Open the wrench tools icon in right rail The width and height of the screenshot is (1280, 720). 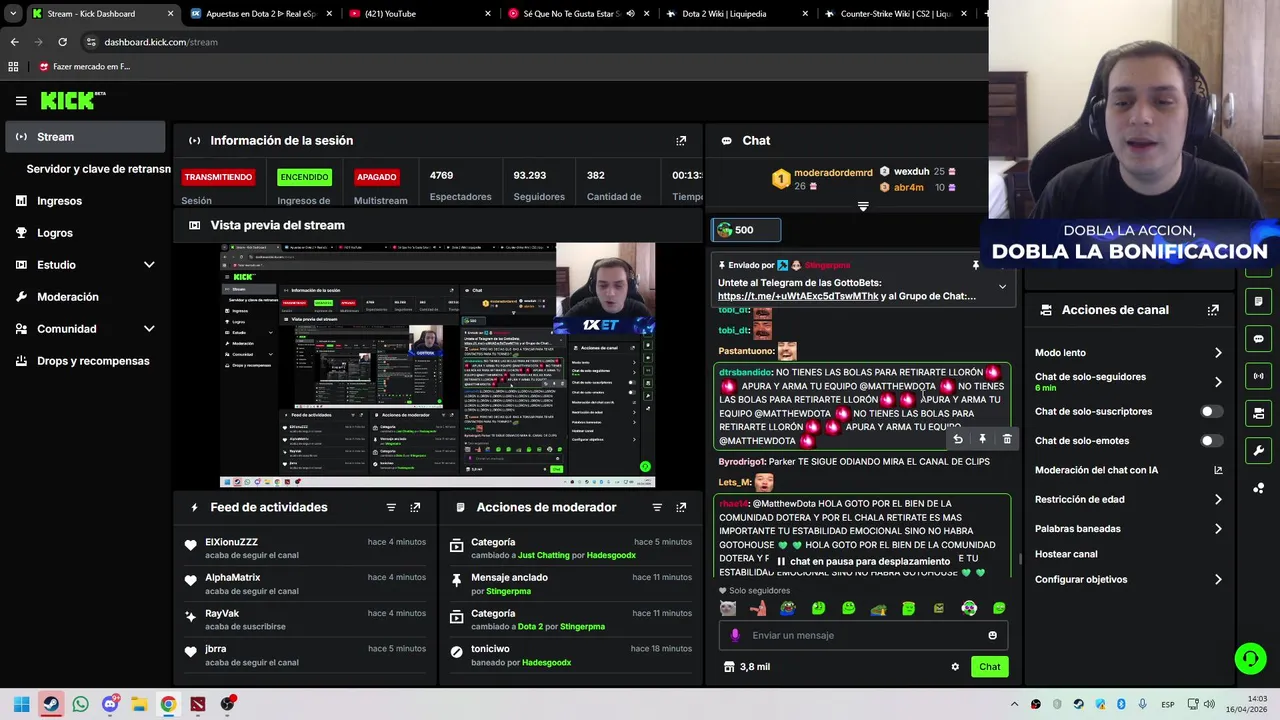click(x=1258, y=450)
